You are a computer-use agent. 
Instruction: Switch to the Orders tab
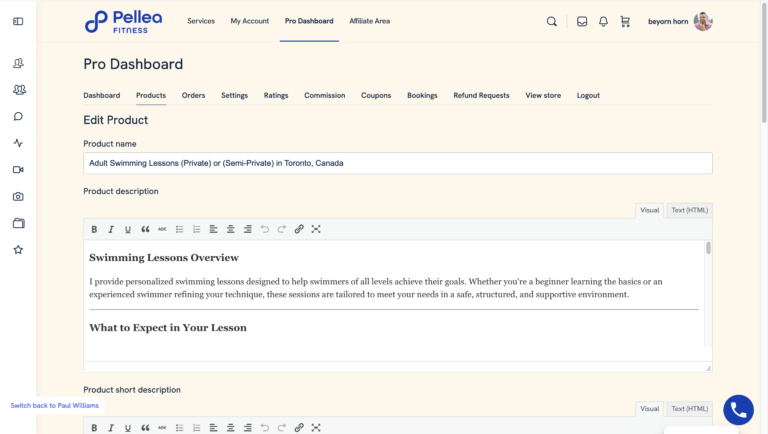[x=193, y=96]
